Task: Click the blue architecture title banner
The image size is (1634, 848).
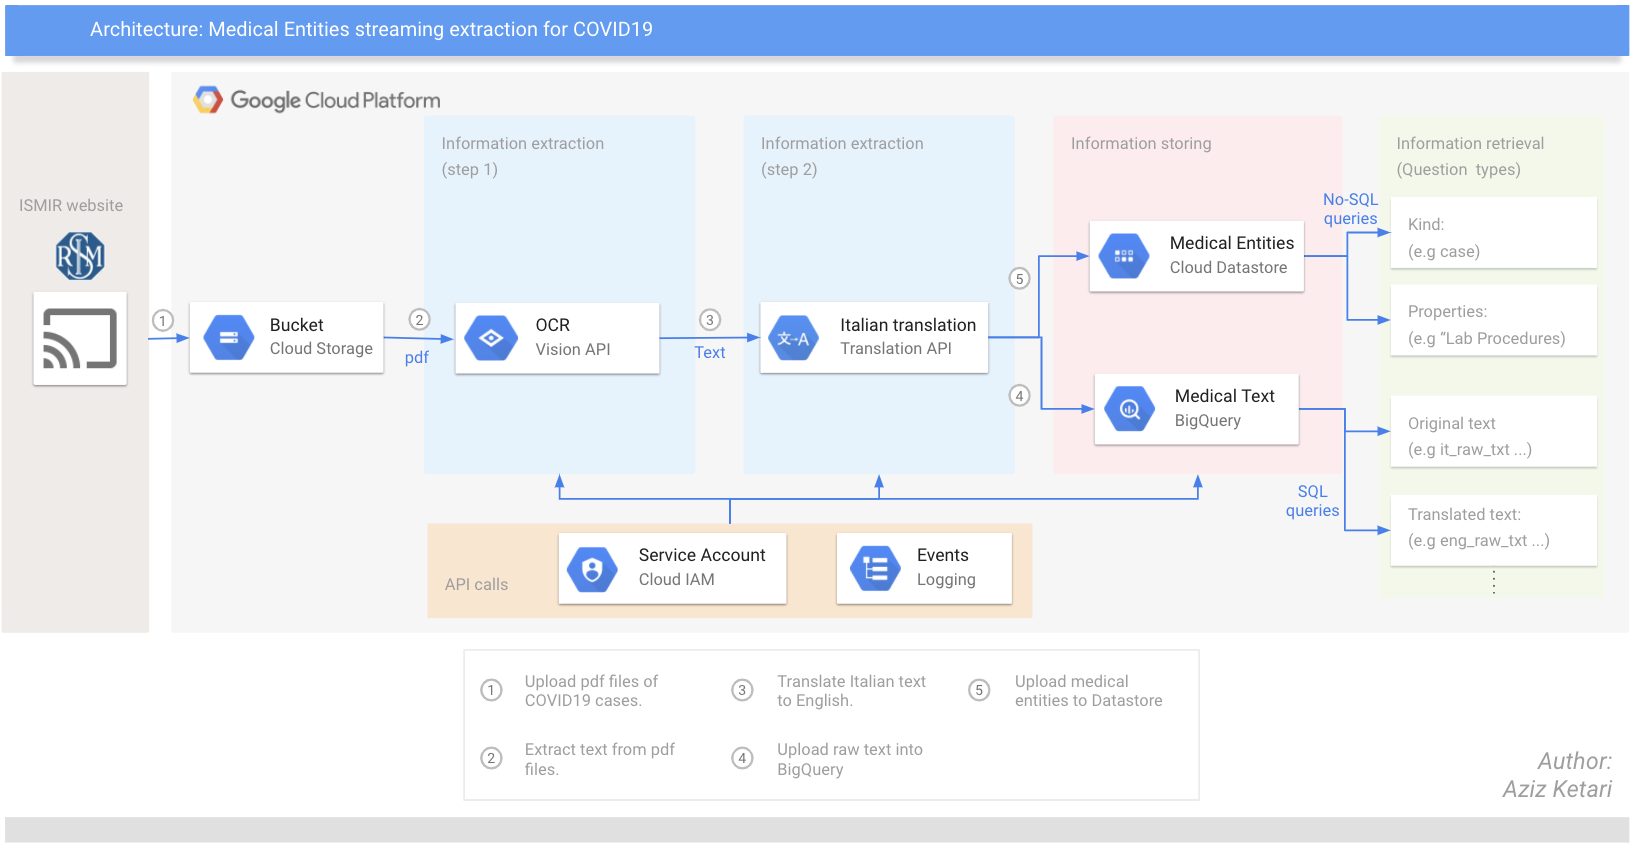Action: point(816,30)
